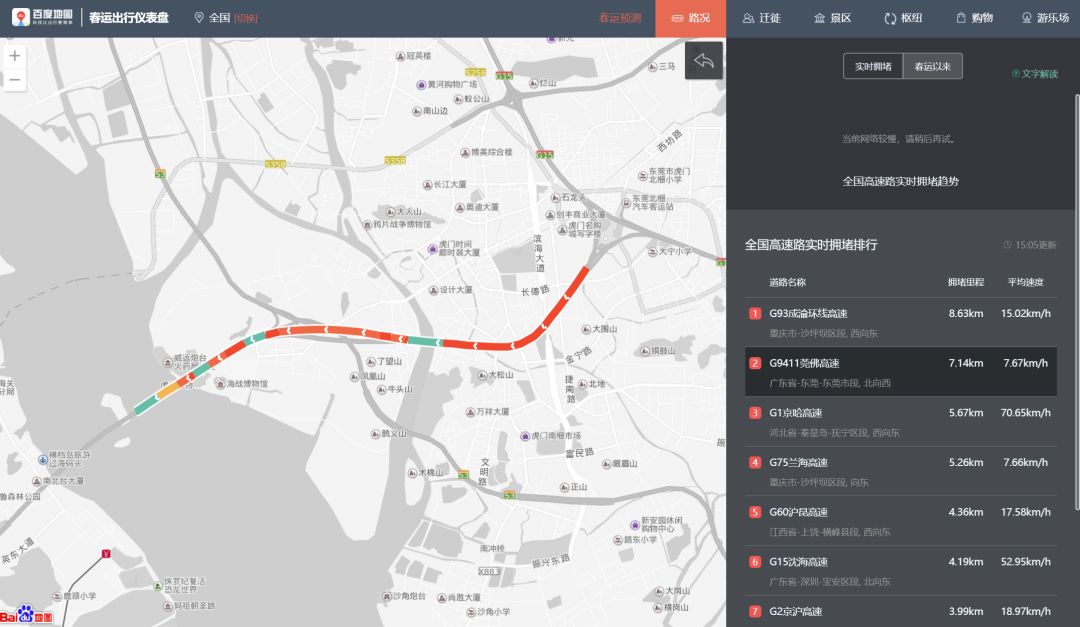Click the 春运出行仪表盘 title
This screenshot has width=1080, height=627.
click(129, 17)
